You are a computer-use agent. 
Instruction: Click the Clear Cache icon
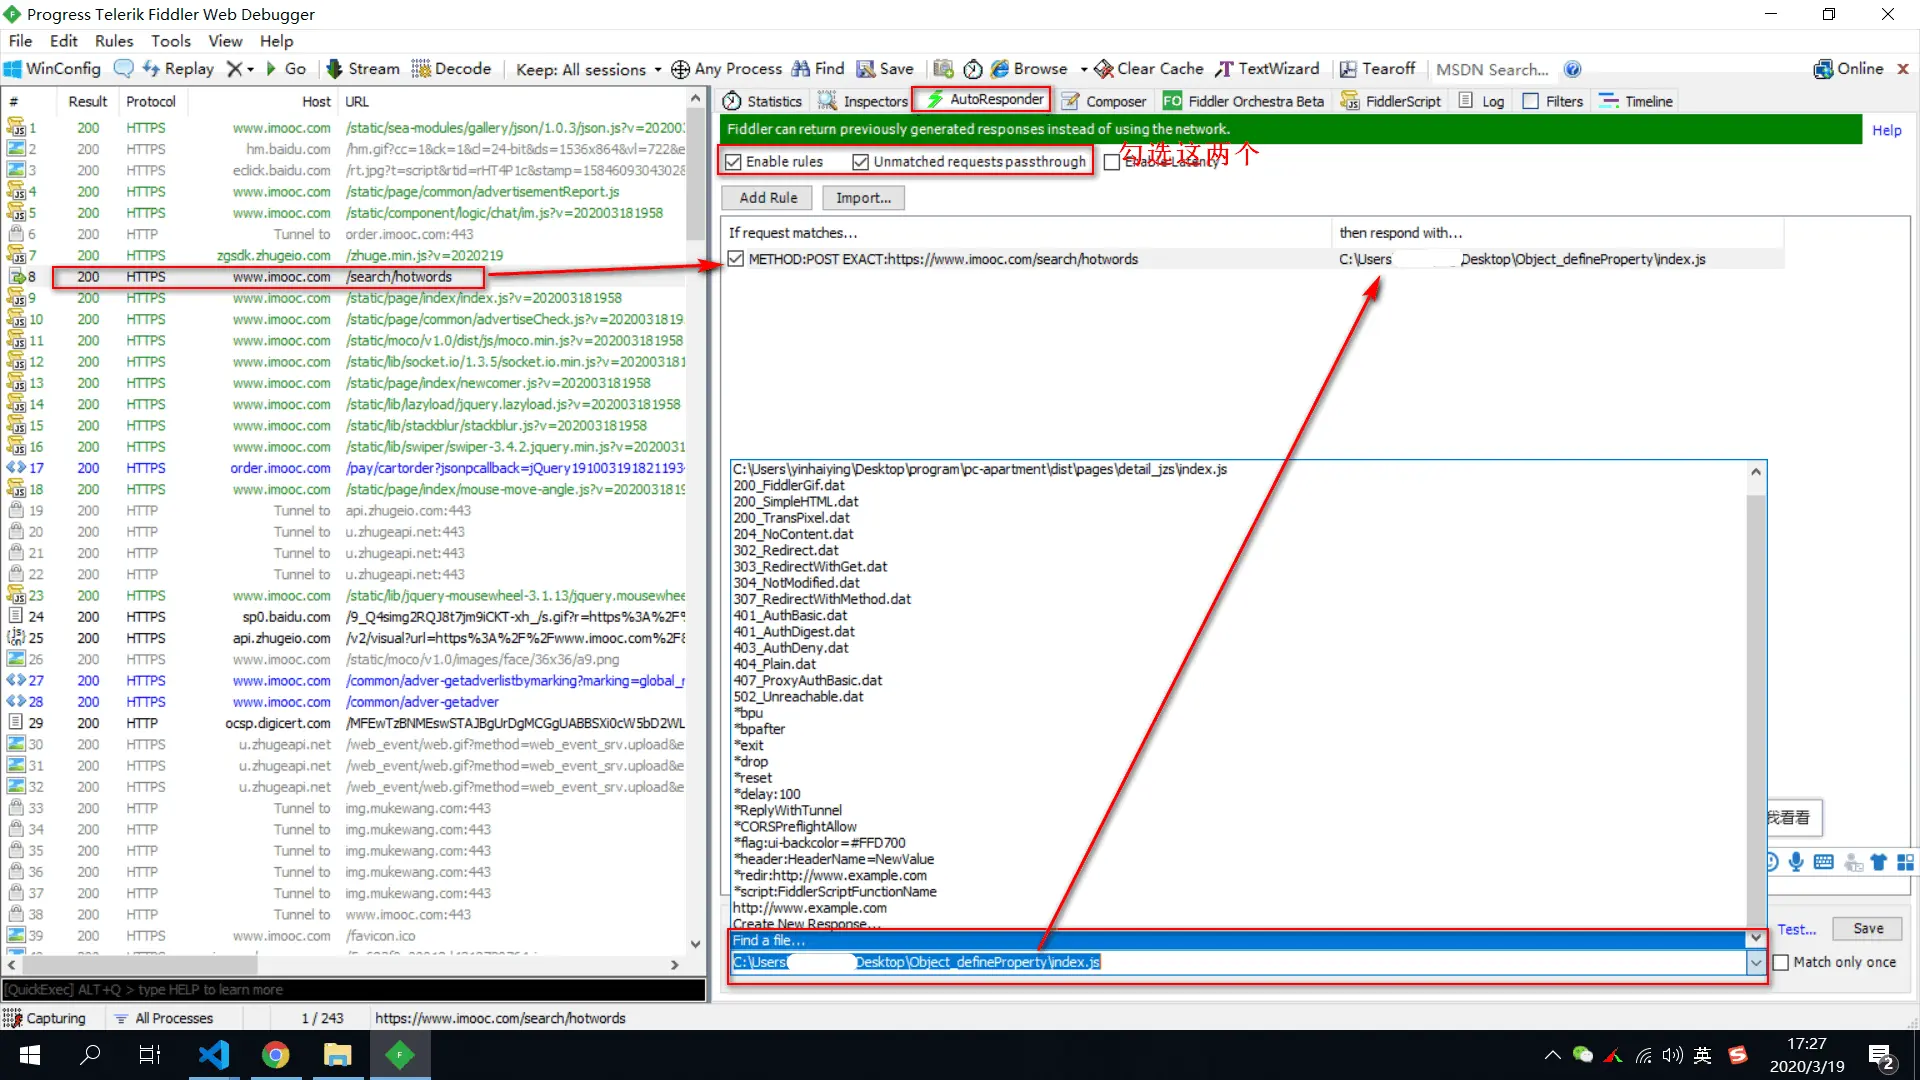1104,69
